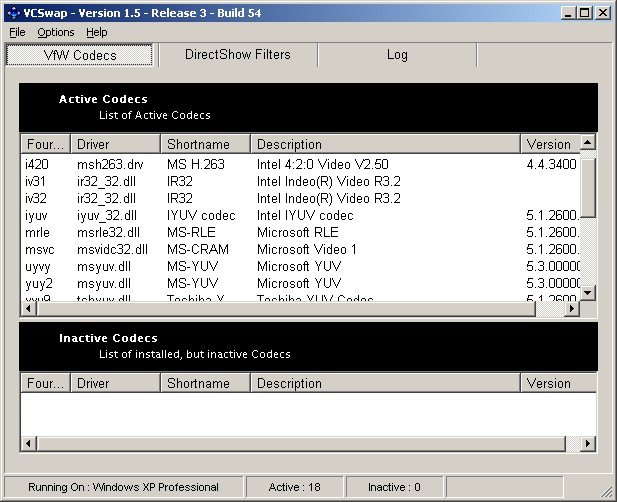This screenshot has width=617, height=502.
Task: Click the Active : 18 status panel
Action: [x=294, y=487]
